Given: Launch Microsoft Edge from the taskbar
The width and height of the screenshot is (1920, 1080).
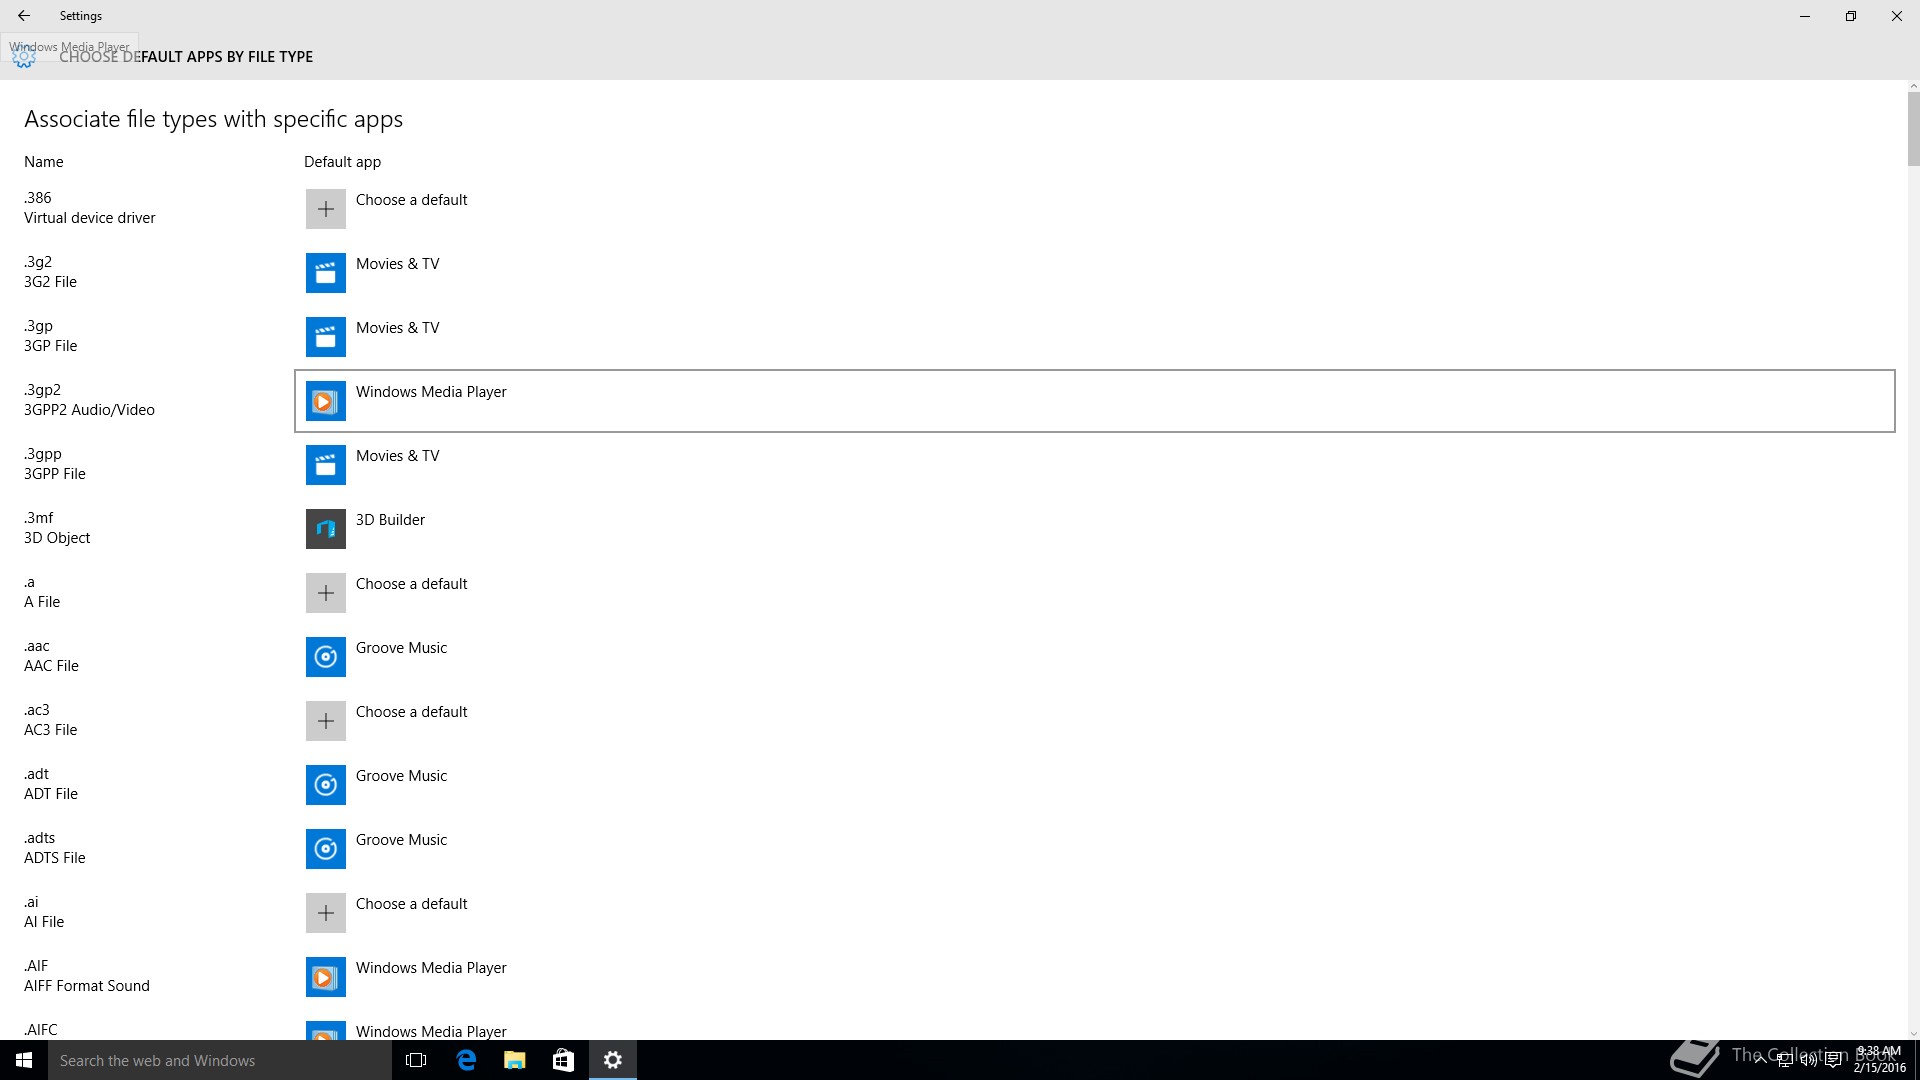Looking at the screenshot, I should (x=465, y=1060).
